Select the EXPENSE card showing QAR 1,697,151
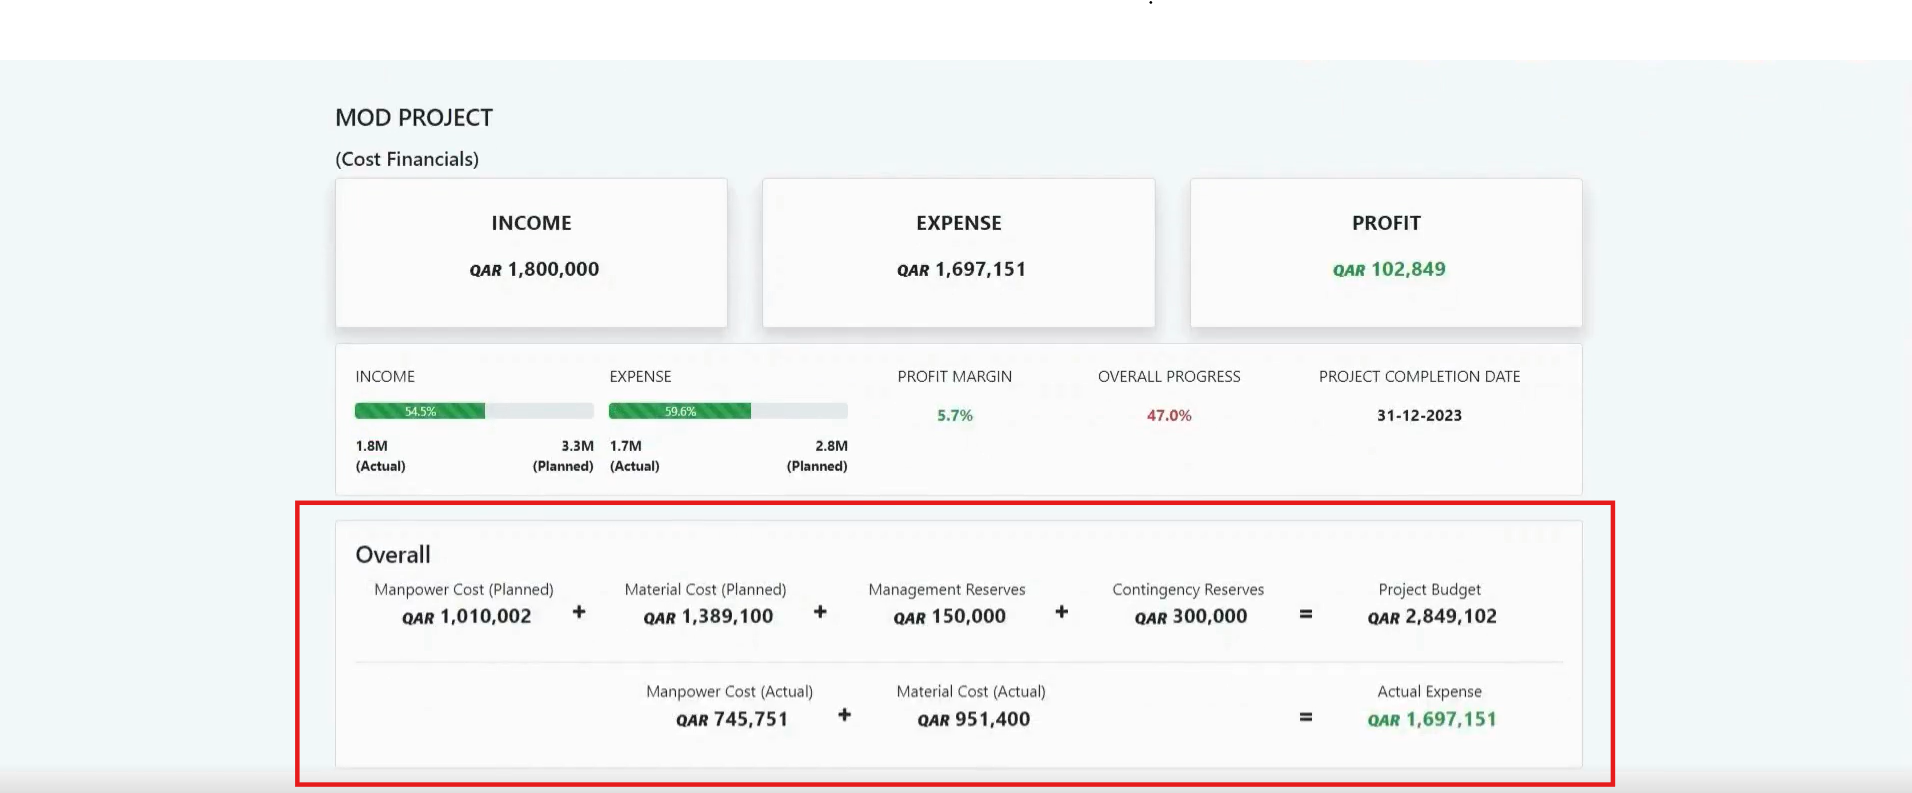This screenshot has height=793, width=1912. (x=958, y=253)
